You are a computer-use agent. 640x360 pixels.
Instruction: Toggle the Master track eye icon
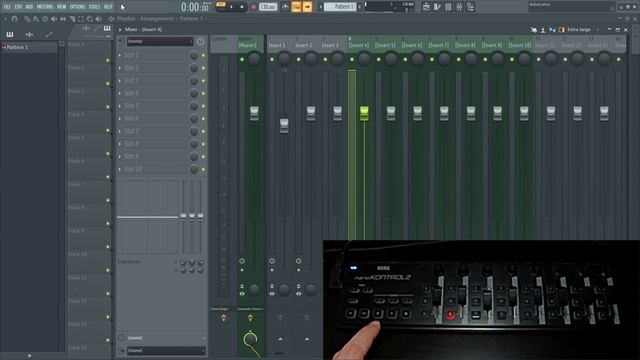(242, 294)
